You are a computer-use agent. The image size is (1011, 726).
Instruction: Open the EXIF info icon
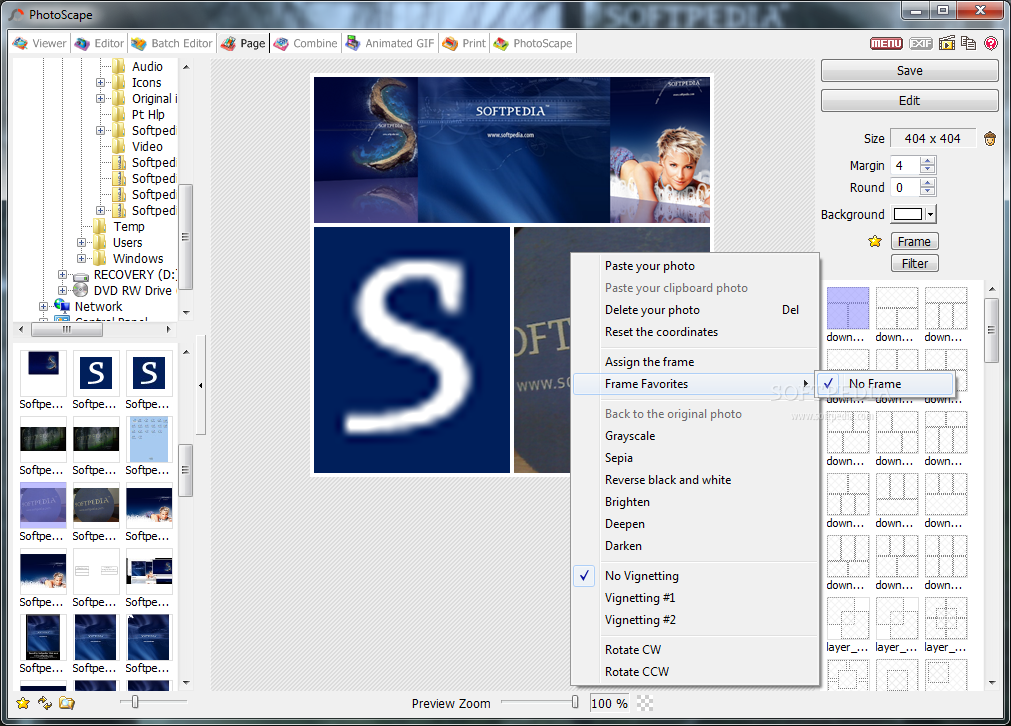920,43
